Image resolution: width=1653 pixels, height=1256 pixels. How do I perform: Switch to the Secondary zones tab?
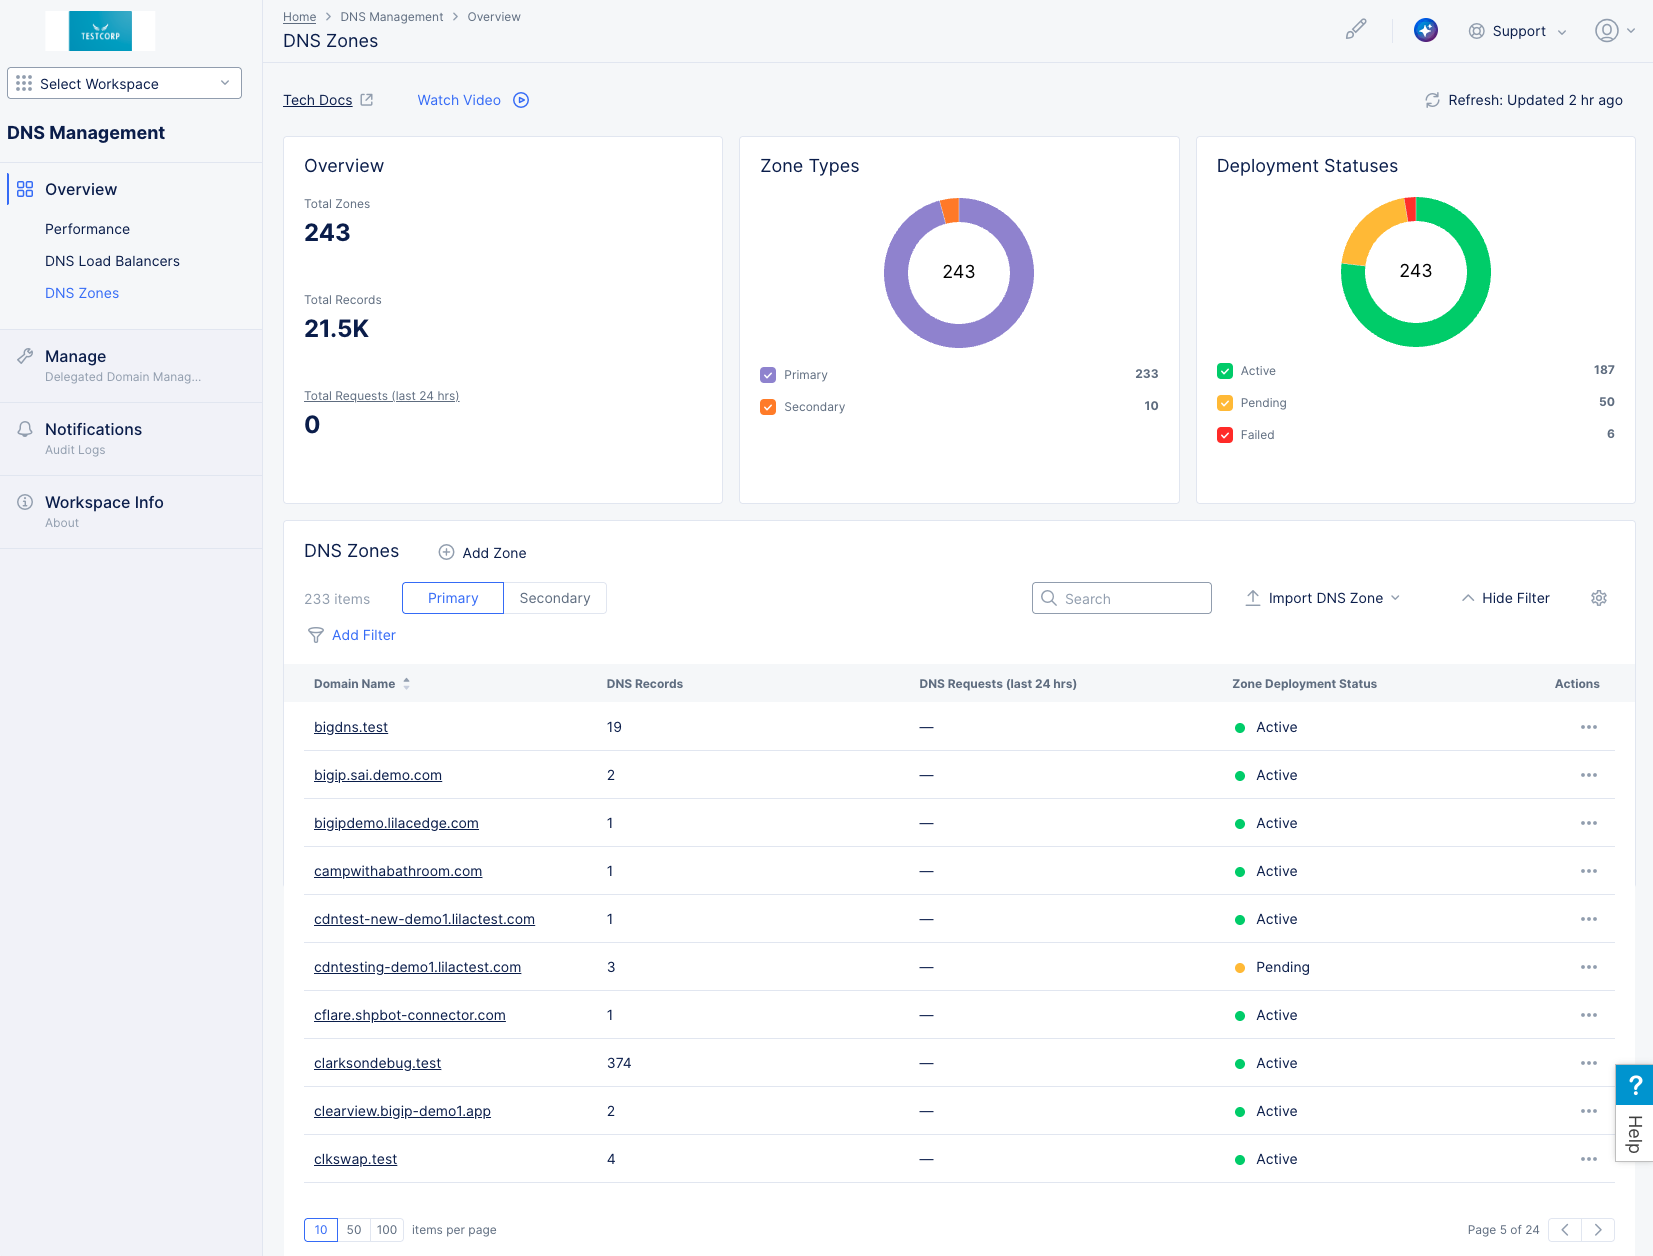pos(555,597)
